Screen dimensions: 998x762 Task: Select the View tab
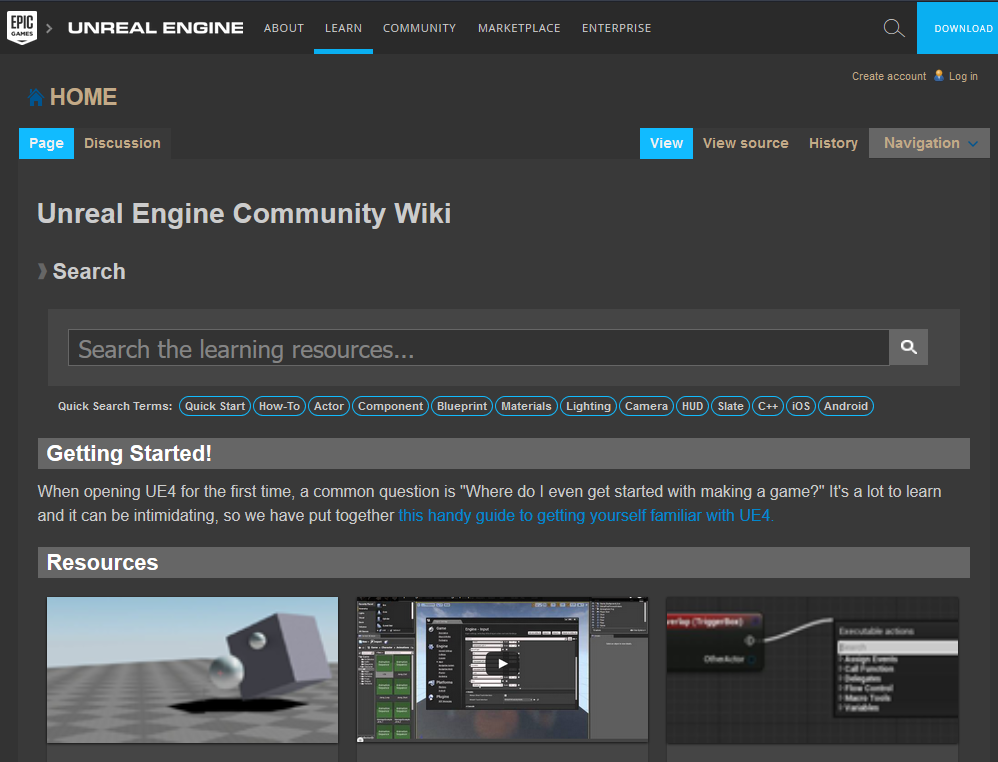pyautogui.click(x=666, y=143)
